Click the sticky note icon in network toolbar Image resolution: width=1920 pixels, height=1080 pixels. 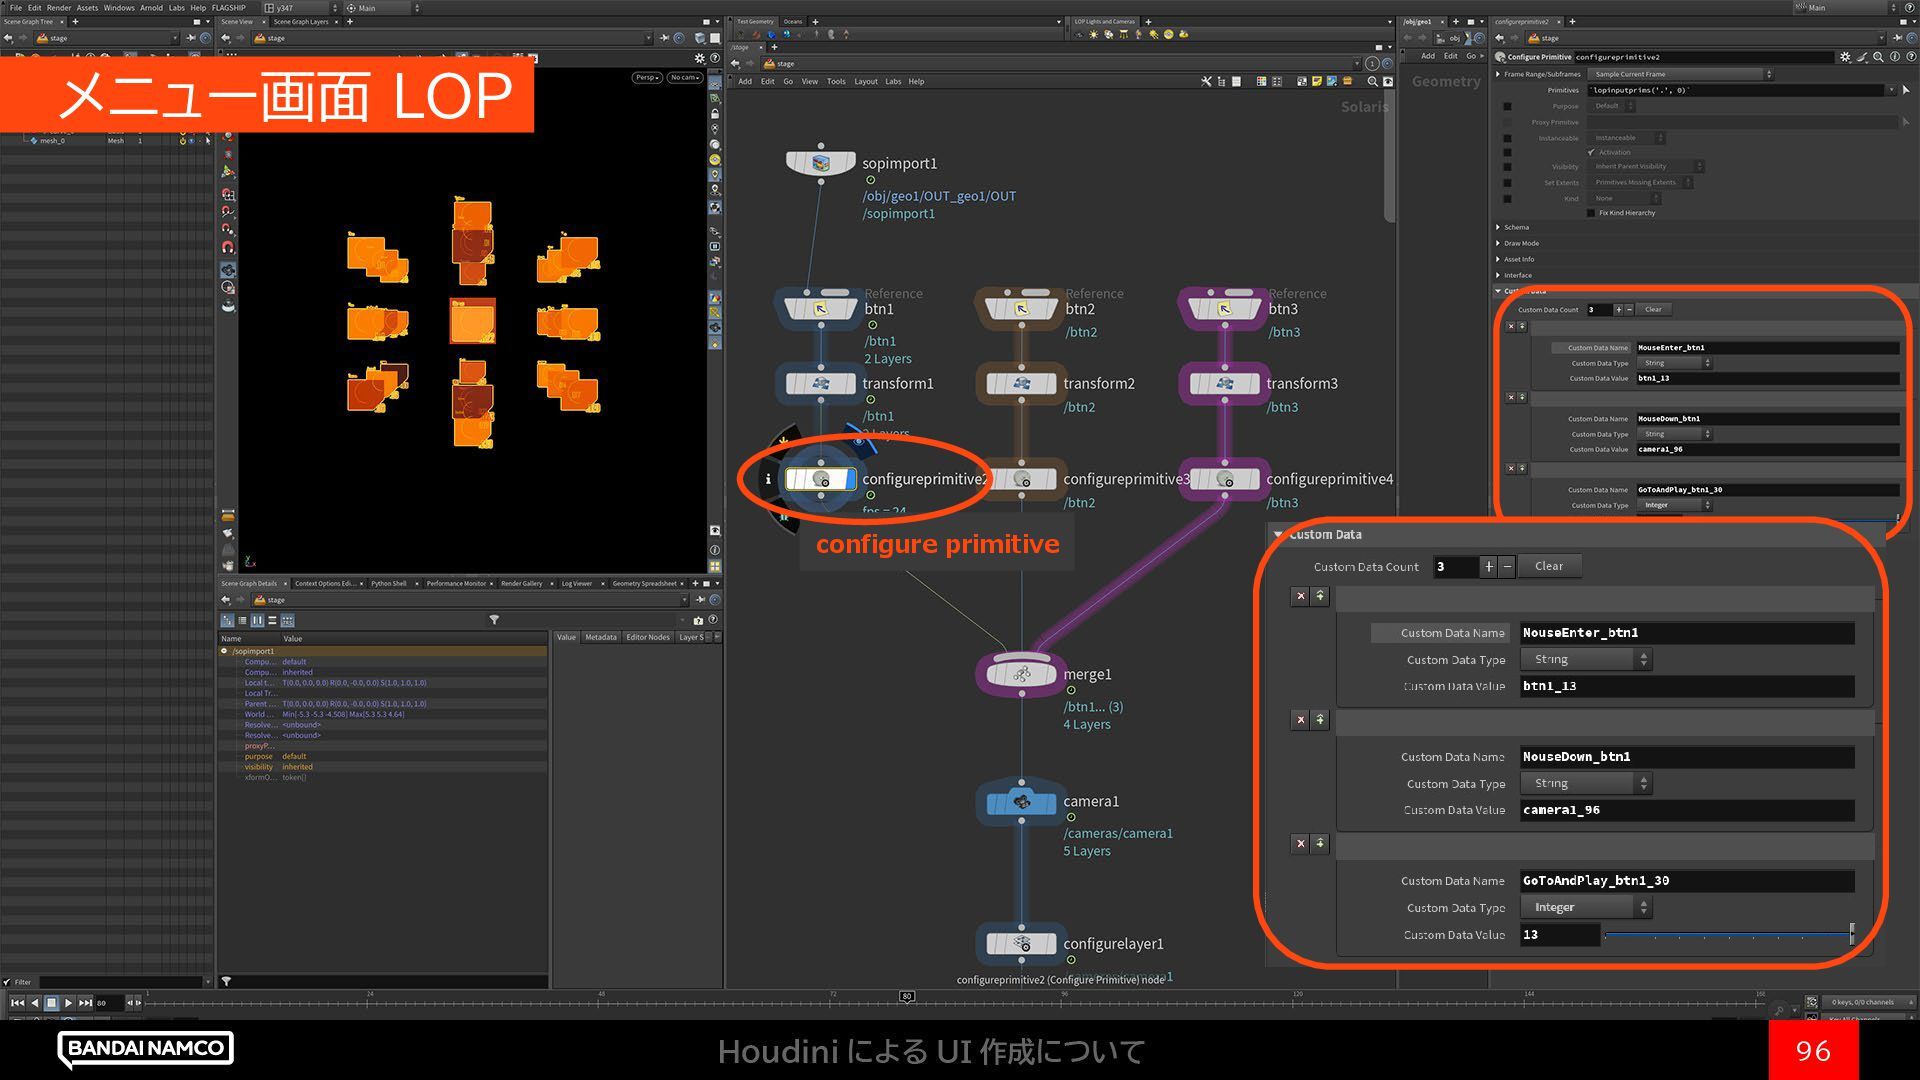(1317, 82)
